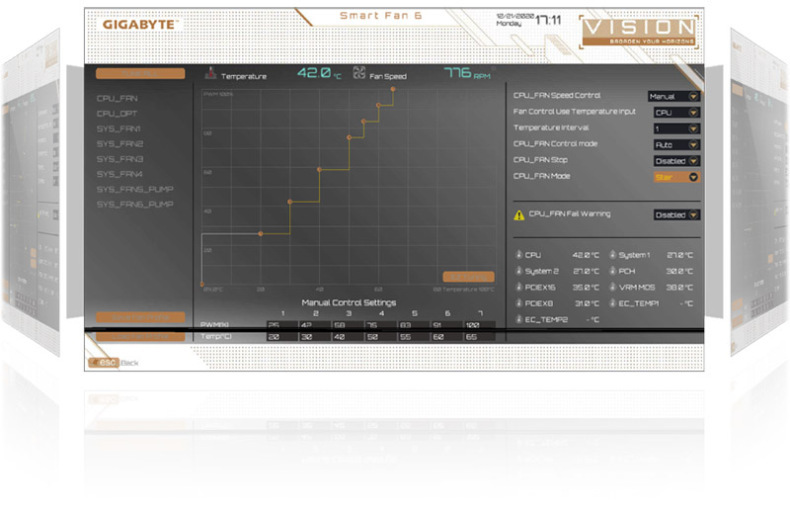The image size is (790, 506).
Task: Click fan curve point at 40°C step
Action: pyautogui.click(x=319, y=169)
